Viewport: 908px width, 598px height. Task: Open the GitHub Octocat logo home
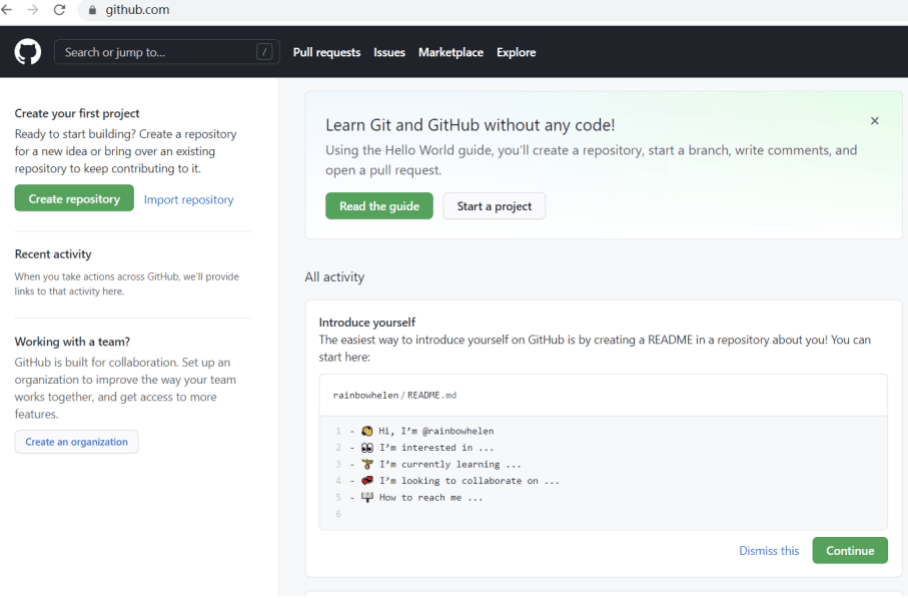pyautogui.click(x=28, y=52)
